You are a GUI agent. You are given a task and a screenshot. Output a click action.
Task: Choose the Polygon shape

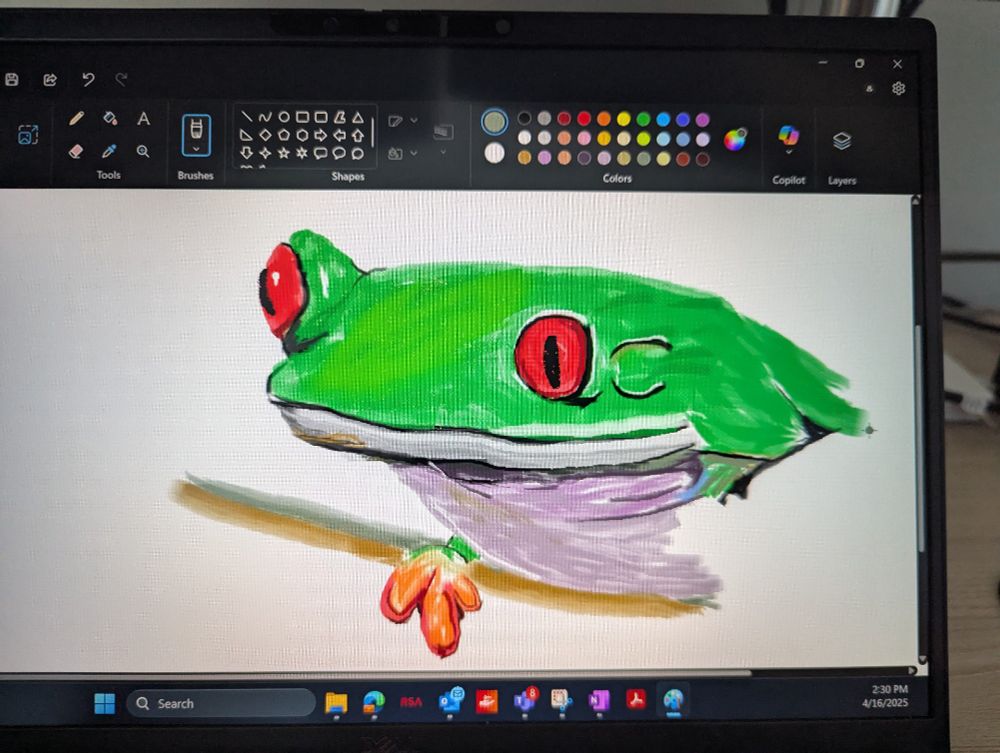coord(340,117)
